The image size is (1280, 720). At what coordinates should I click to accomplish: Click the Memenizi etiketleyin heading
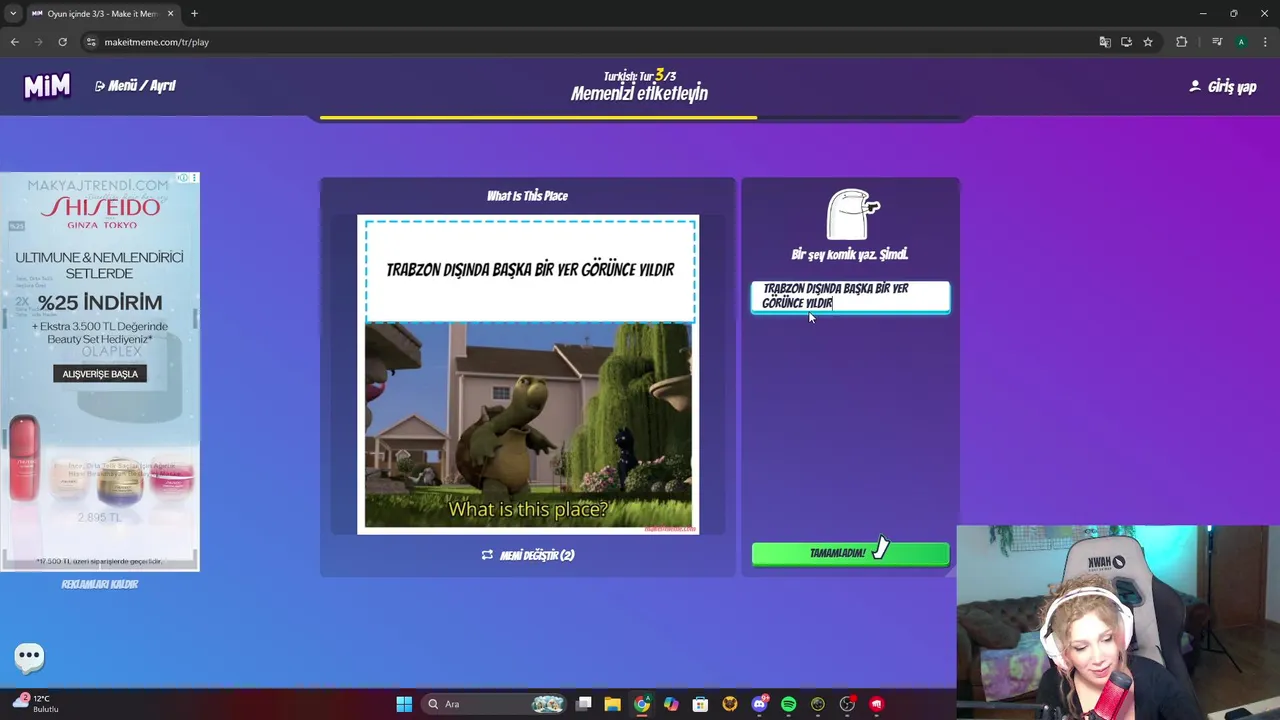639,94
